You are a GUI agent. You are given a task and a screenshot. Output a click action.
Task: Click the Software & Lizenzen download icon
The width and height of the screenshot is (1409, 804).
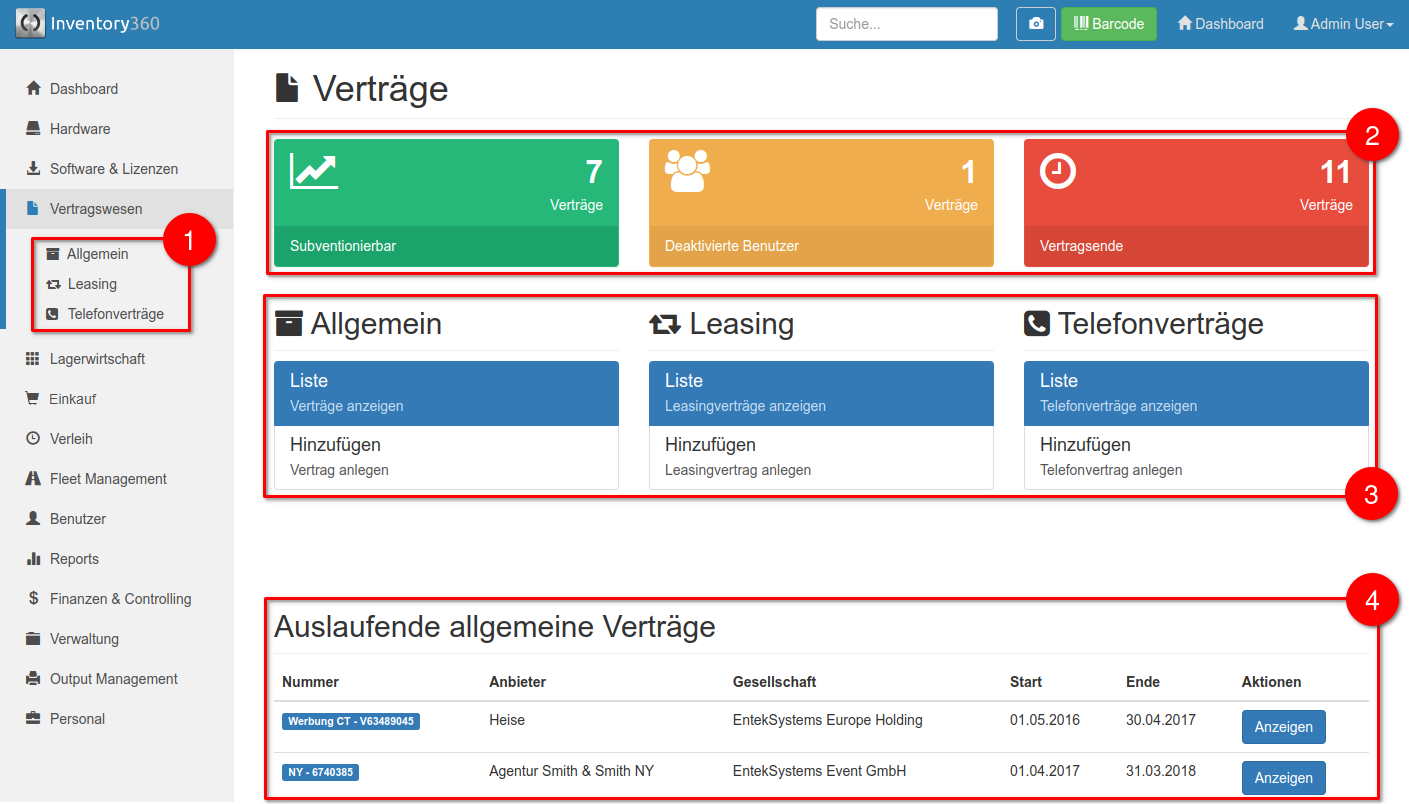pyautogui.click(x=33, y=169)
